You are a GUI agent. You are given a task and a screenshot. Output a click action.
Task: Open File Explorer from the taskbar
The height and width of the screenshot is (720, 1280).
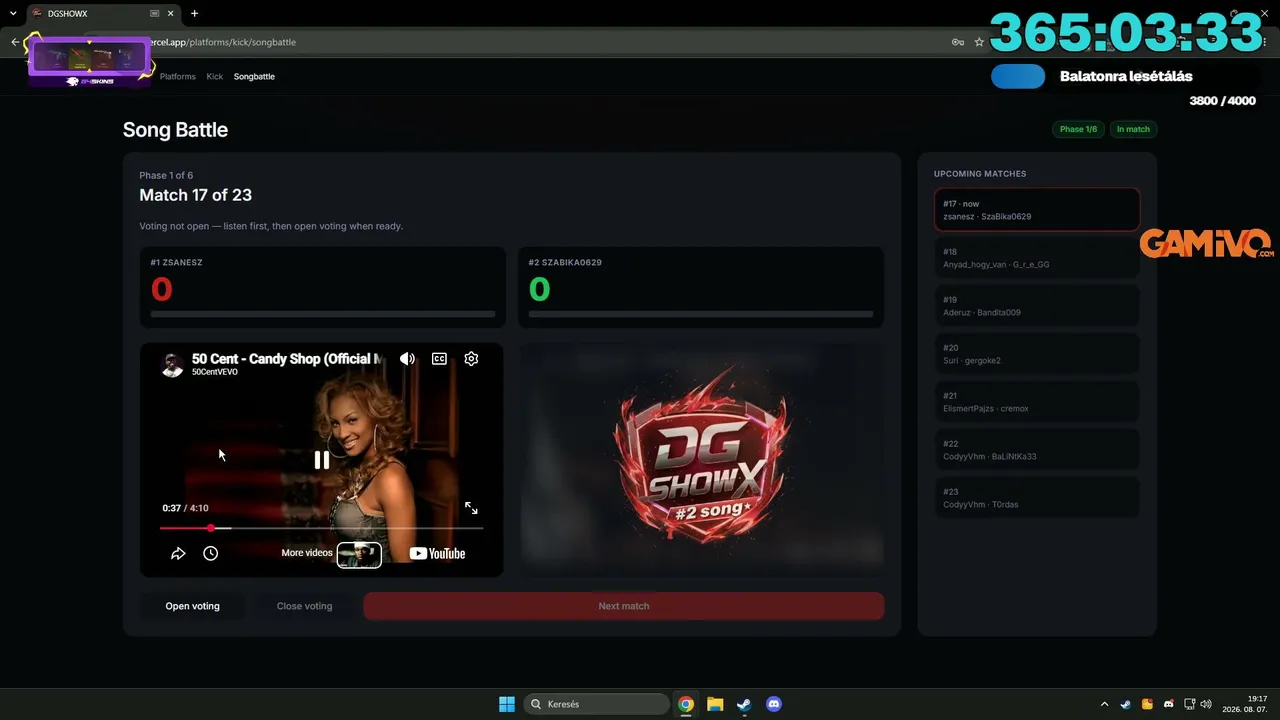tap(715, 704)
